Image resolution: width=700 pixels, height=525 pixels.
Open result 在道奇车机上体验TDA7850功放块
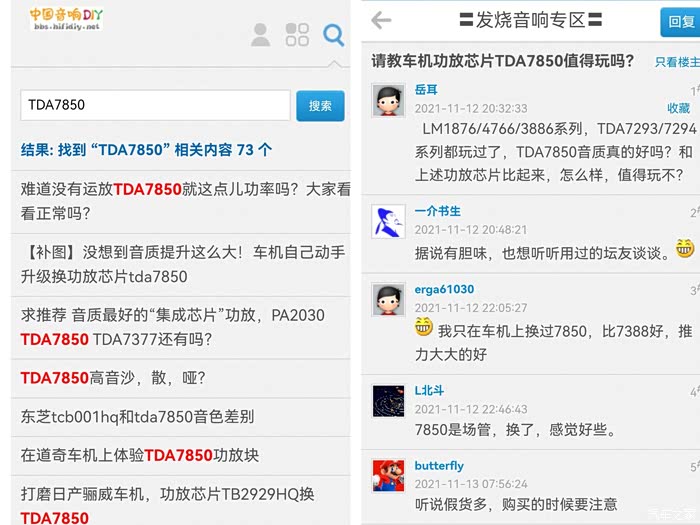[140, 455]
